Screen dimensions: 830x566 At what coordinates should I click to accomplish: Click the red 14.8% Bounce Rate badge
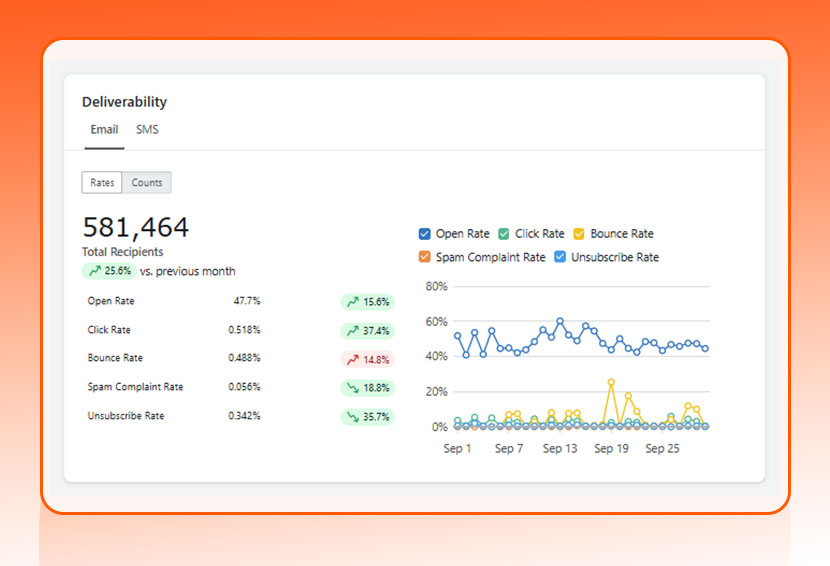tap(367, 359)
